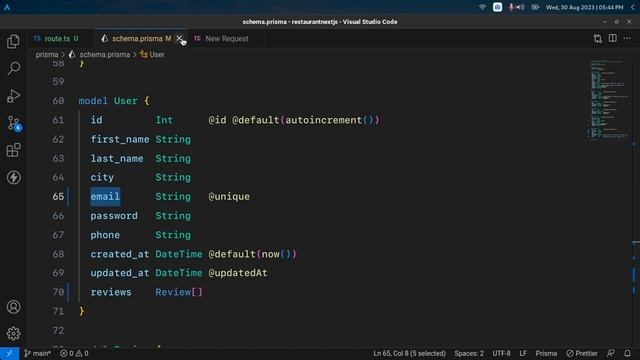Click the feedback icon in status bar
This screenshot has height=360, width=640.
click(x=611, y=353)
